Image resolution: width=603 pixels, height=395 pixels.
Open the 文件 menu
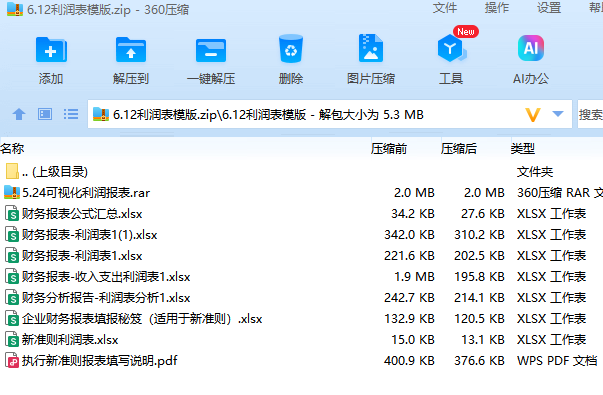(x=445, y=8)
